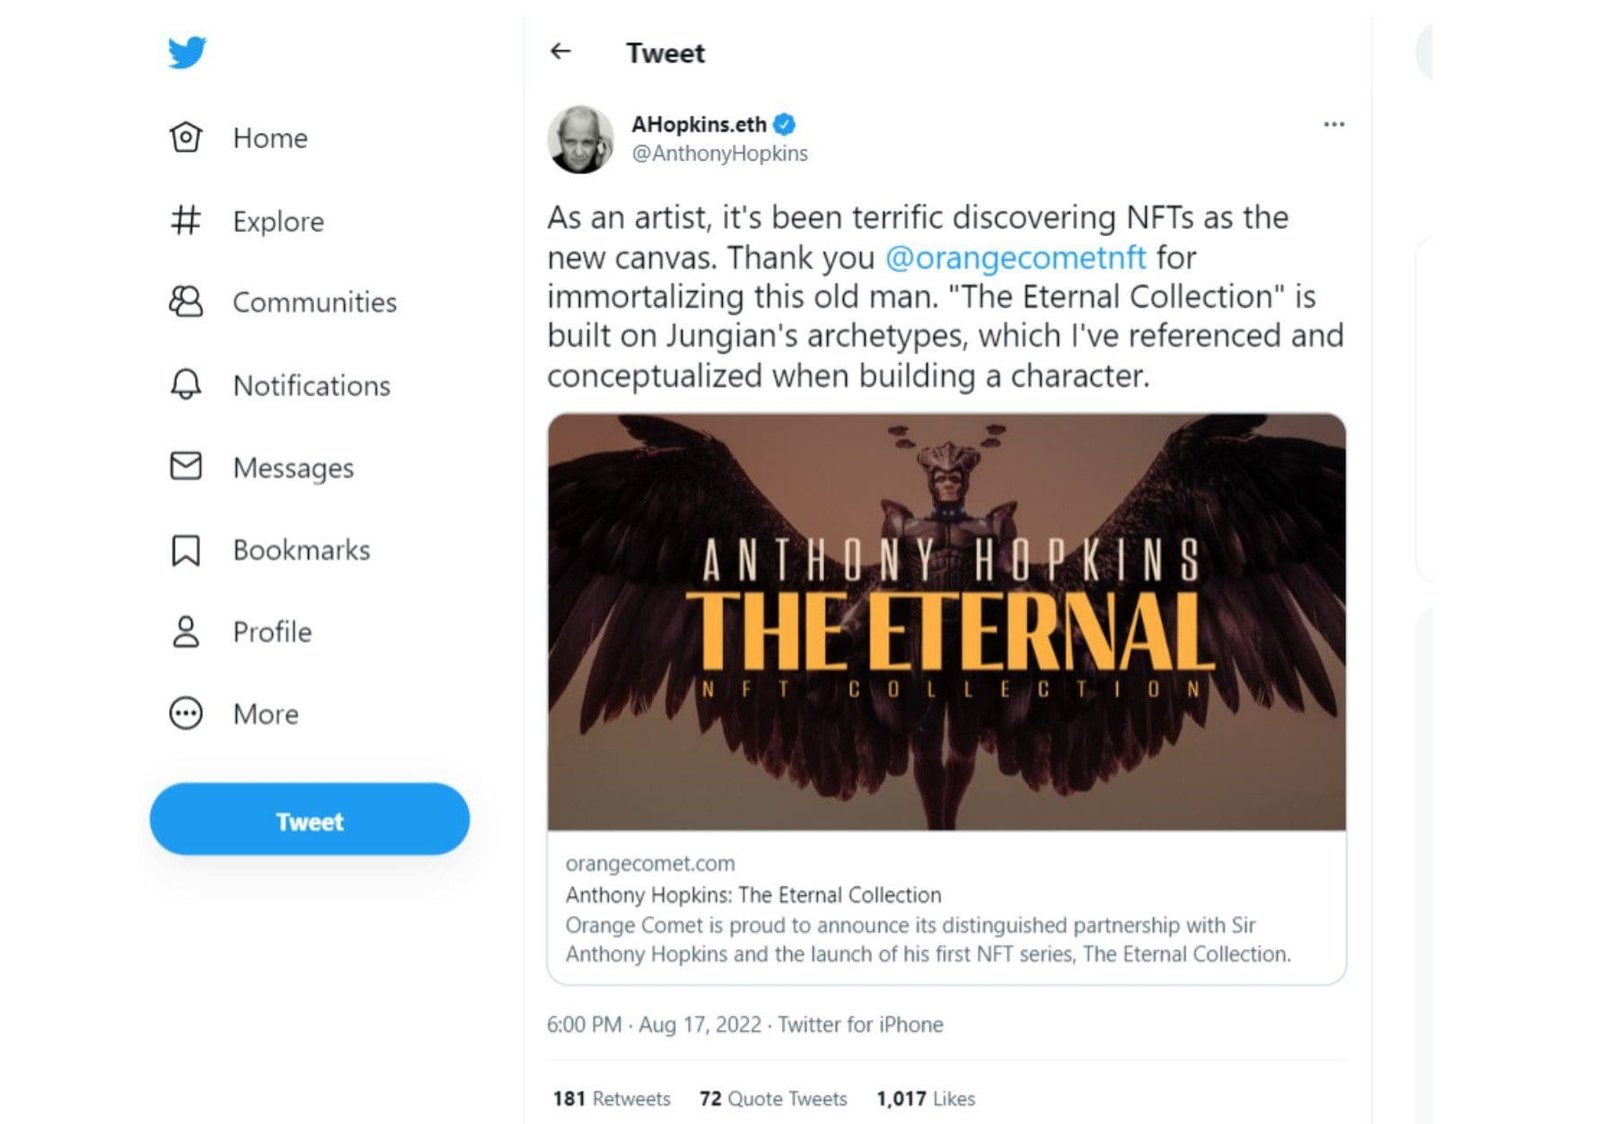Open AHopkins.eth profile avatar
Image resolution: width=1600 pixels, height=1124 pixels.
580,139
